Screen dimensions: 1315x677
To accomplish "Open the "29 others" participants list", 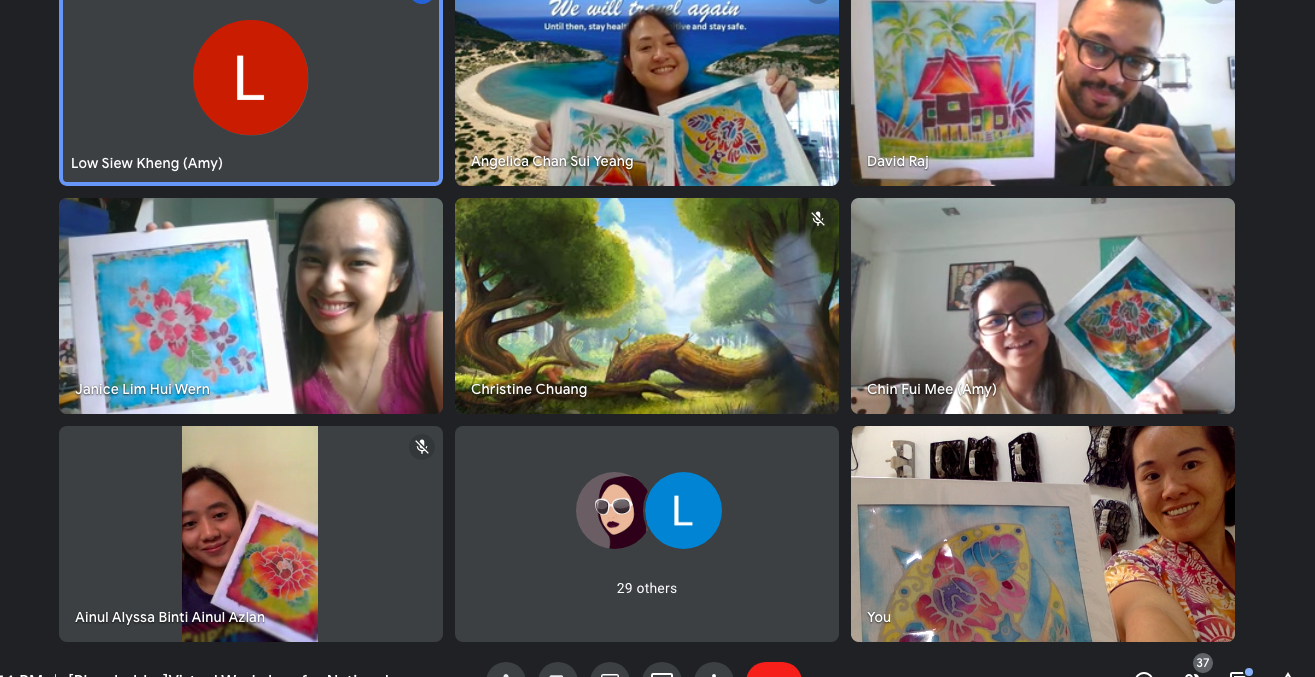I will (647, 588).
